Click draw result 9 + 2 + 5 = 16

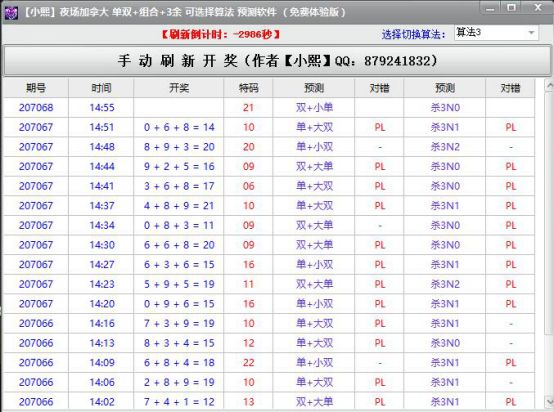pos(179,166)
